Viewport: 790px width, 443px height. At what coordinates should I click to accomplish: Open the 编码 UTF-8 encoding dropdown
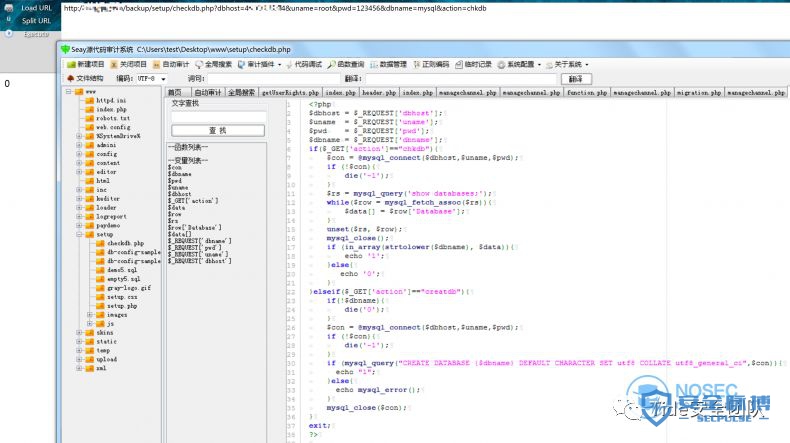pos(152,79)
